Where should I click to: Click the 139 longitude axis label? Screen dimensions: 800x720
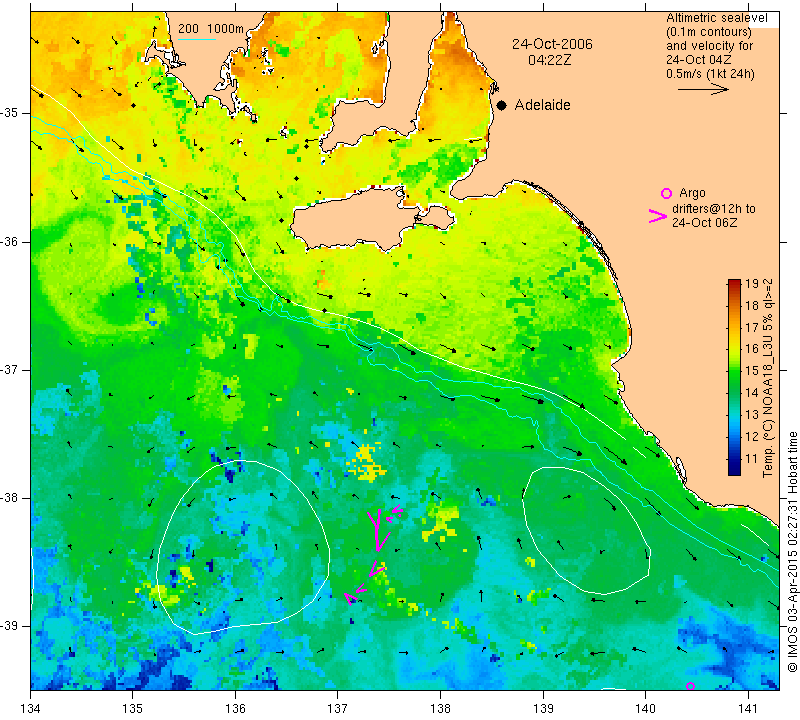tap(543, 709)
